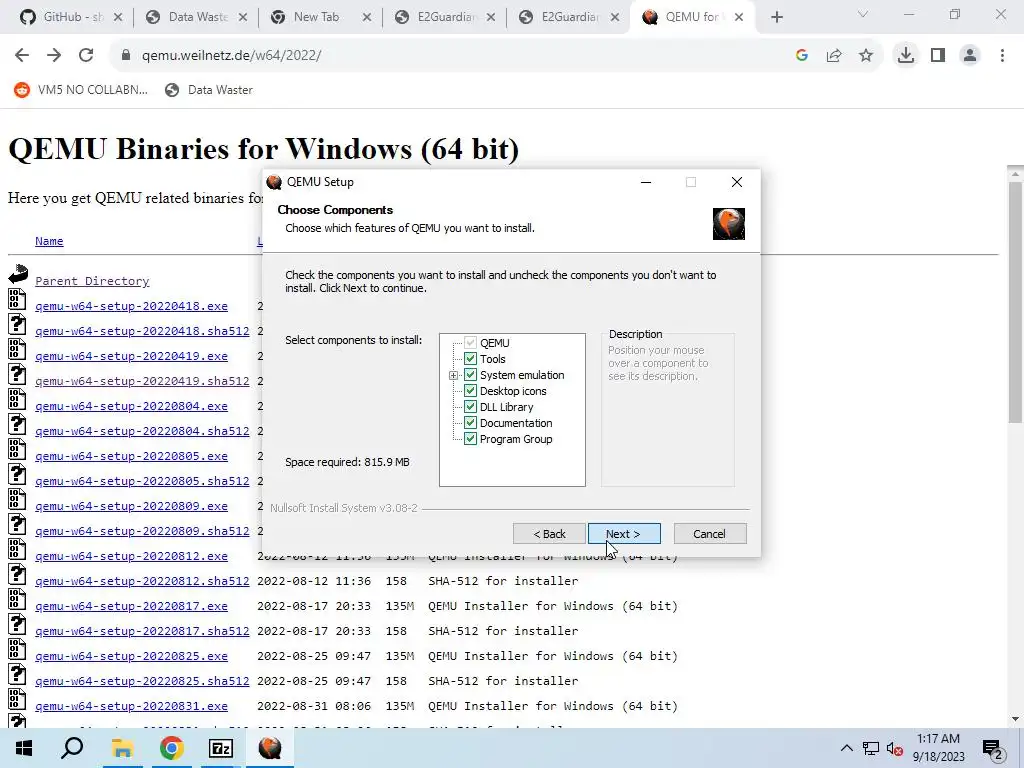
Task: Bookmark this page with the star icon
Action: pos(866,56)
